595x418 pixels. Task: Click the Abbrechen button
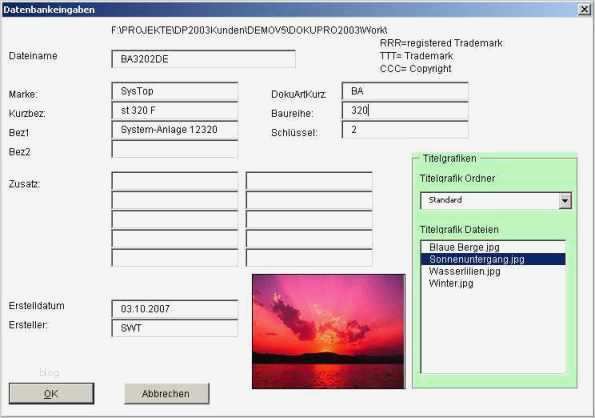pos(167,394)
